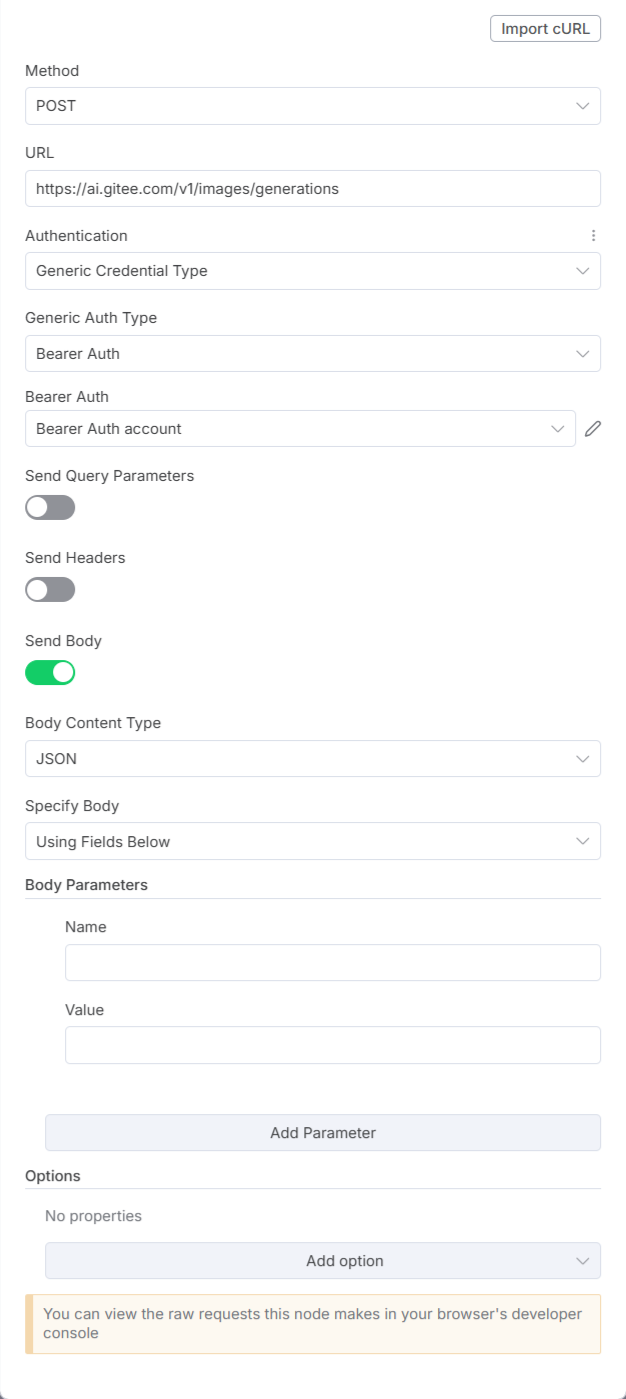This screenshot has height=1399, width=626.
Task: Click the body parameter Value field
Action: (332, 1045)
